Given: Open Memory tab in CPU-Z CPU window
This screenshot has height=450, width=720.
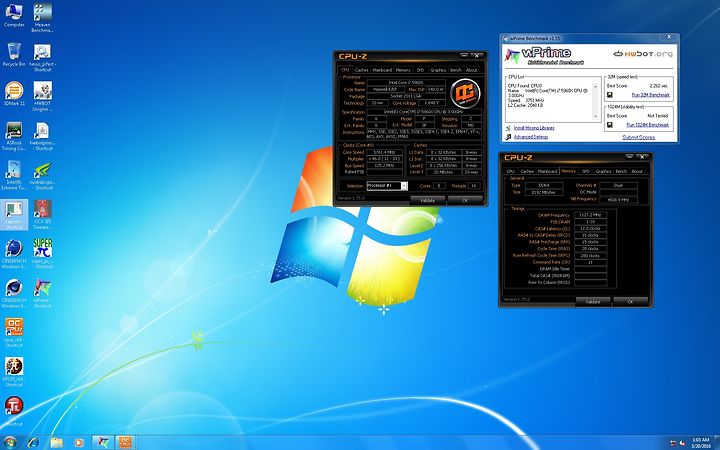Looking at the screenshot, I should (403, 70).
